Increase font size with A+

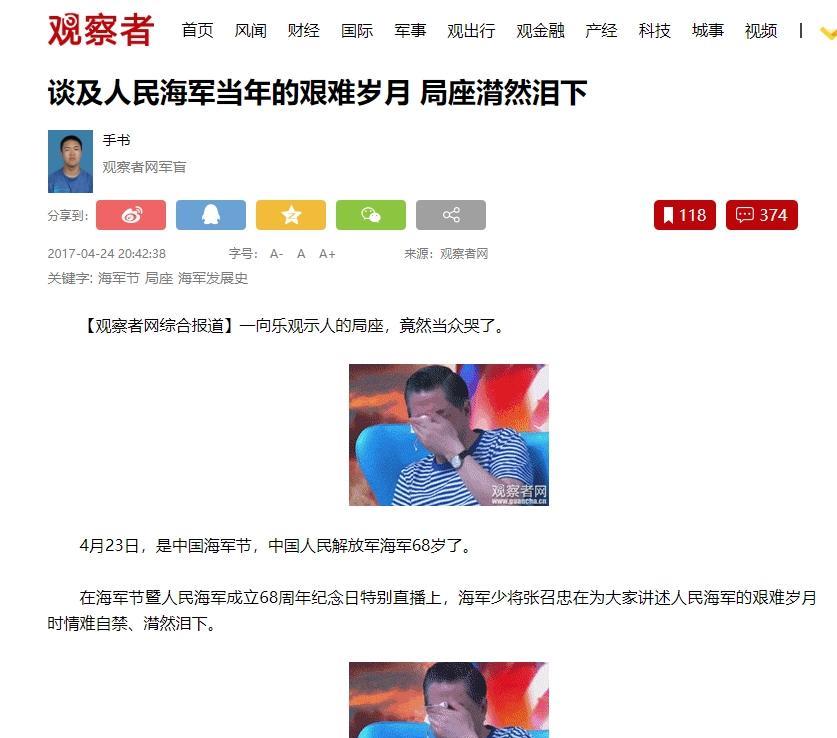pos(327,254)
